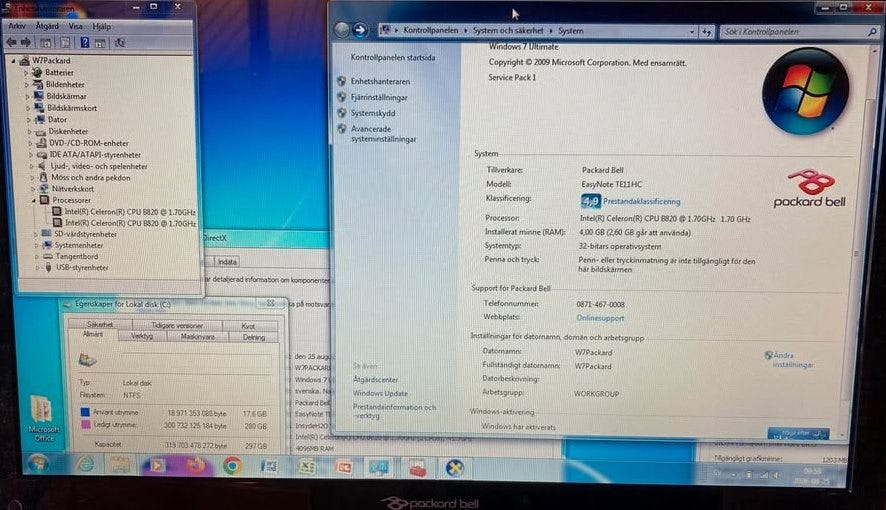
Task: Go forward using Device Manager's toolbar forward arrow
Action: (x=25, y=42)
